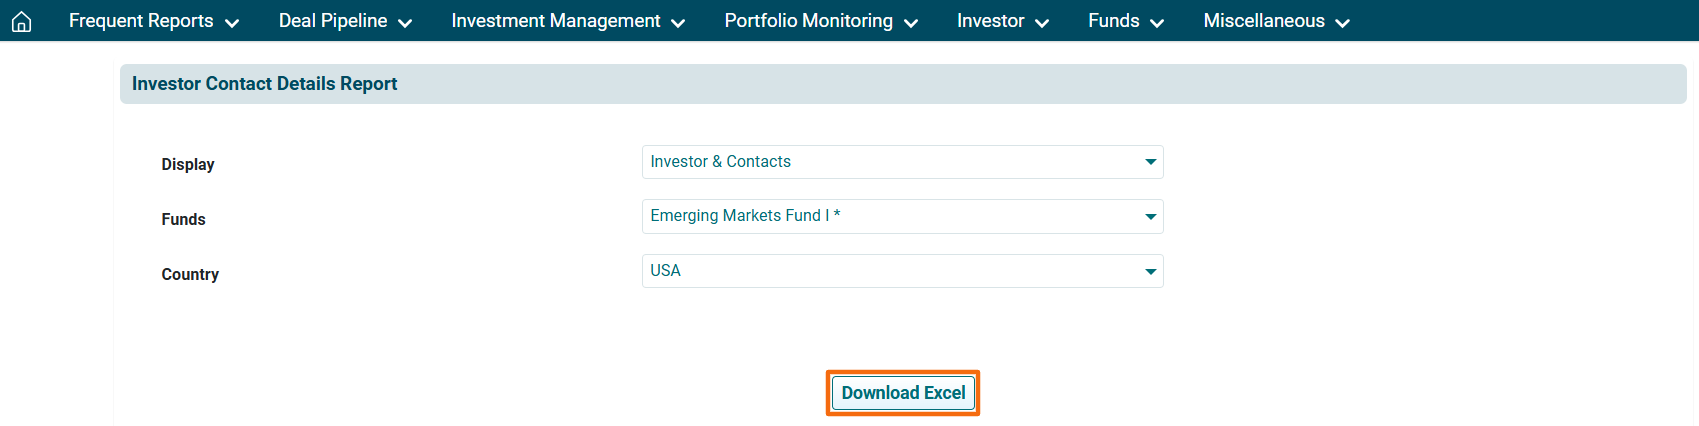Click the Download Excel button
The height and width of the screenshot is (426, 1699).
(x=903, y=393)
